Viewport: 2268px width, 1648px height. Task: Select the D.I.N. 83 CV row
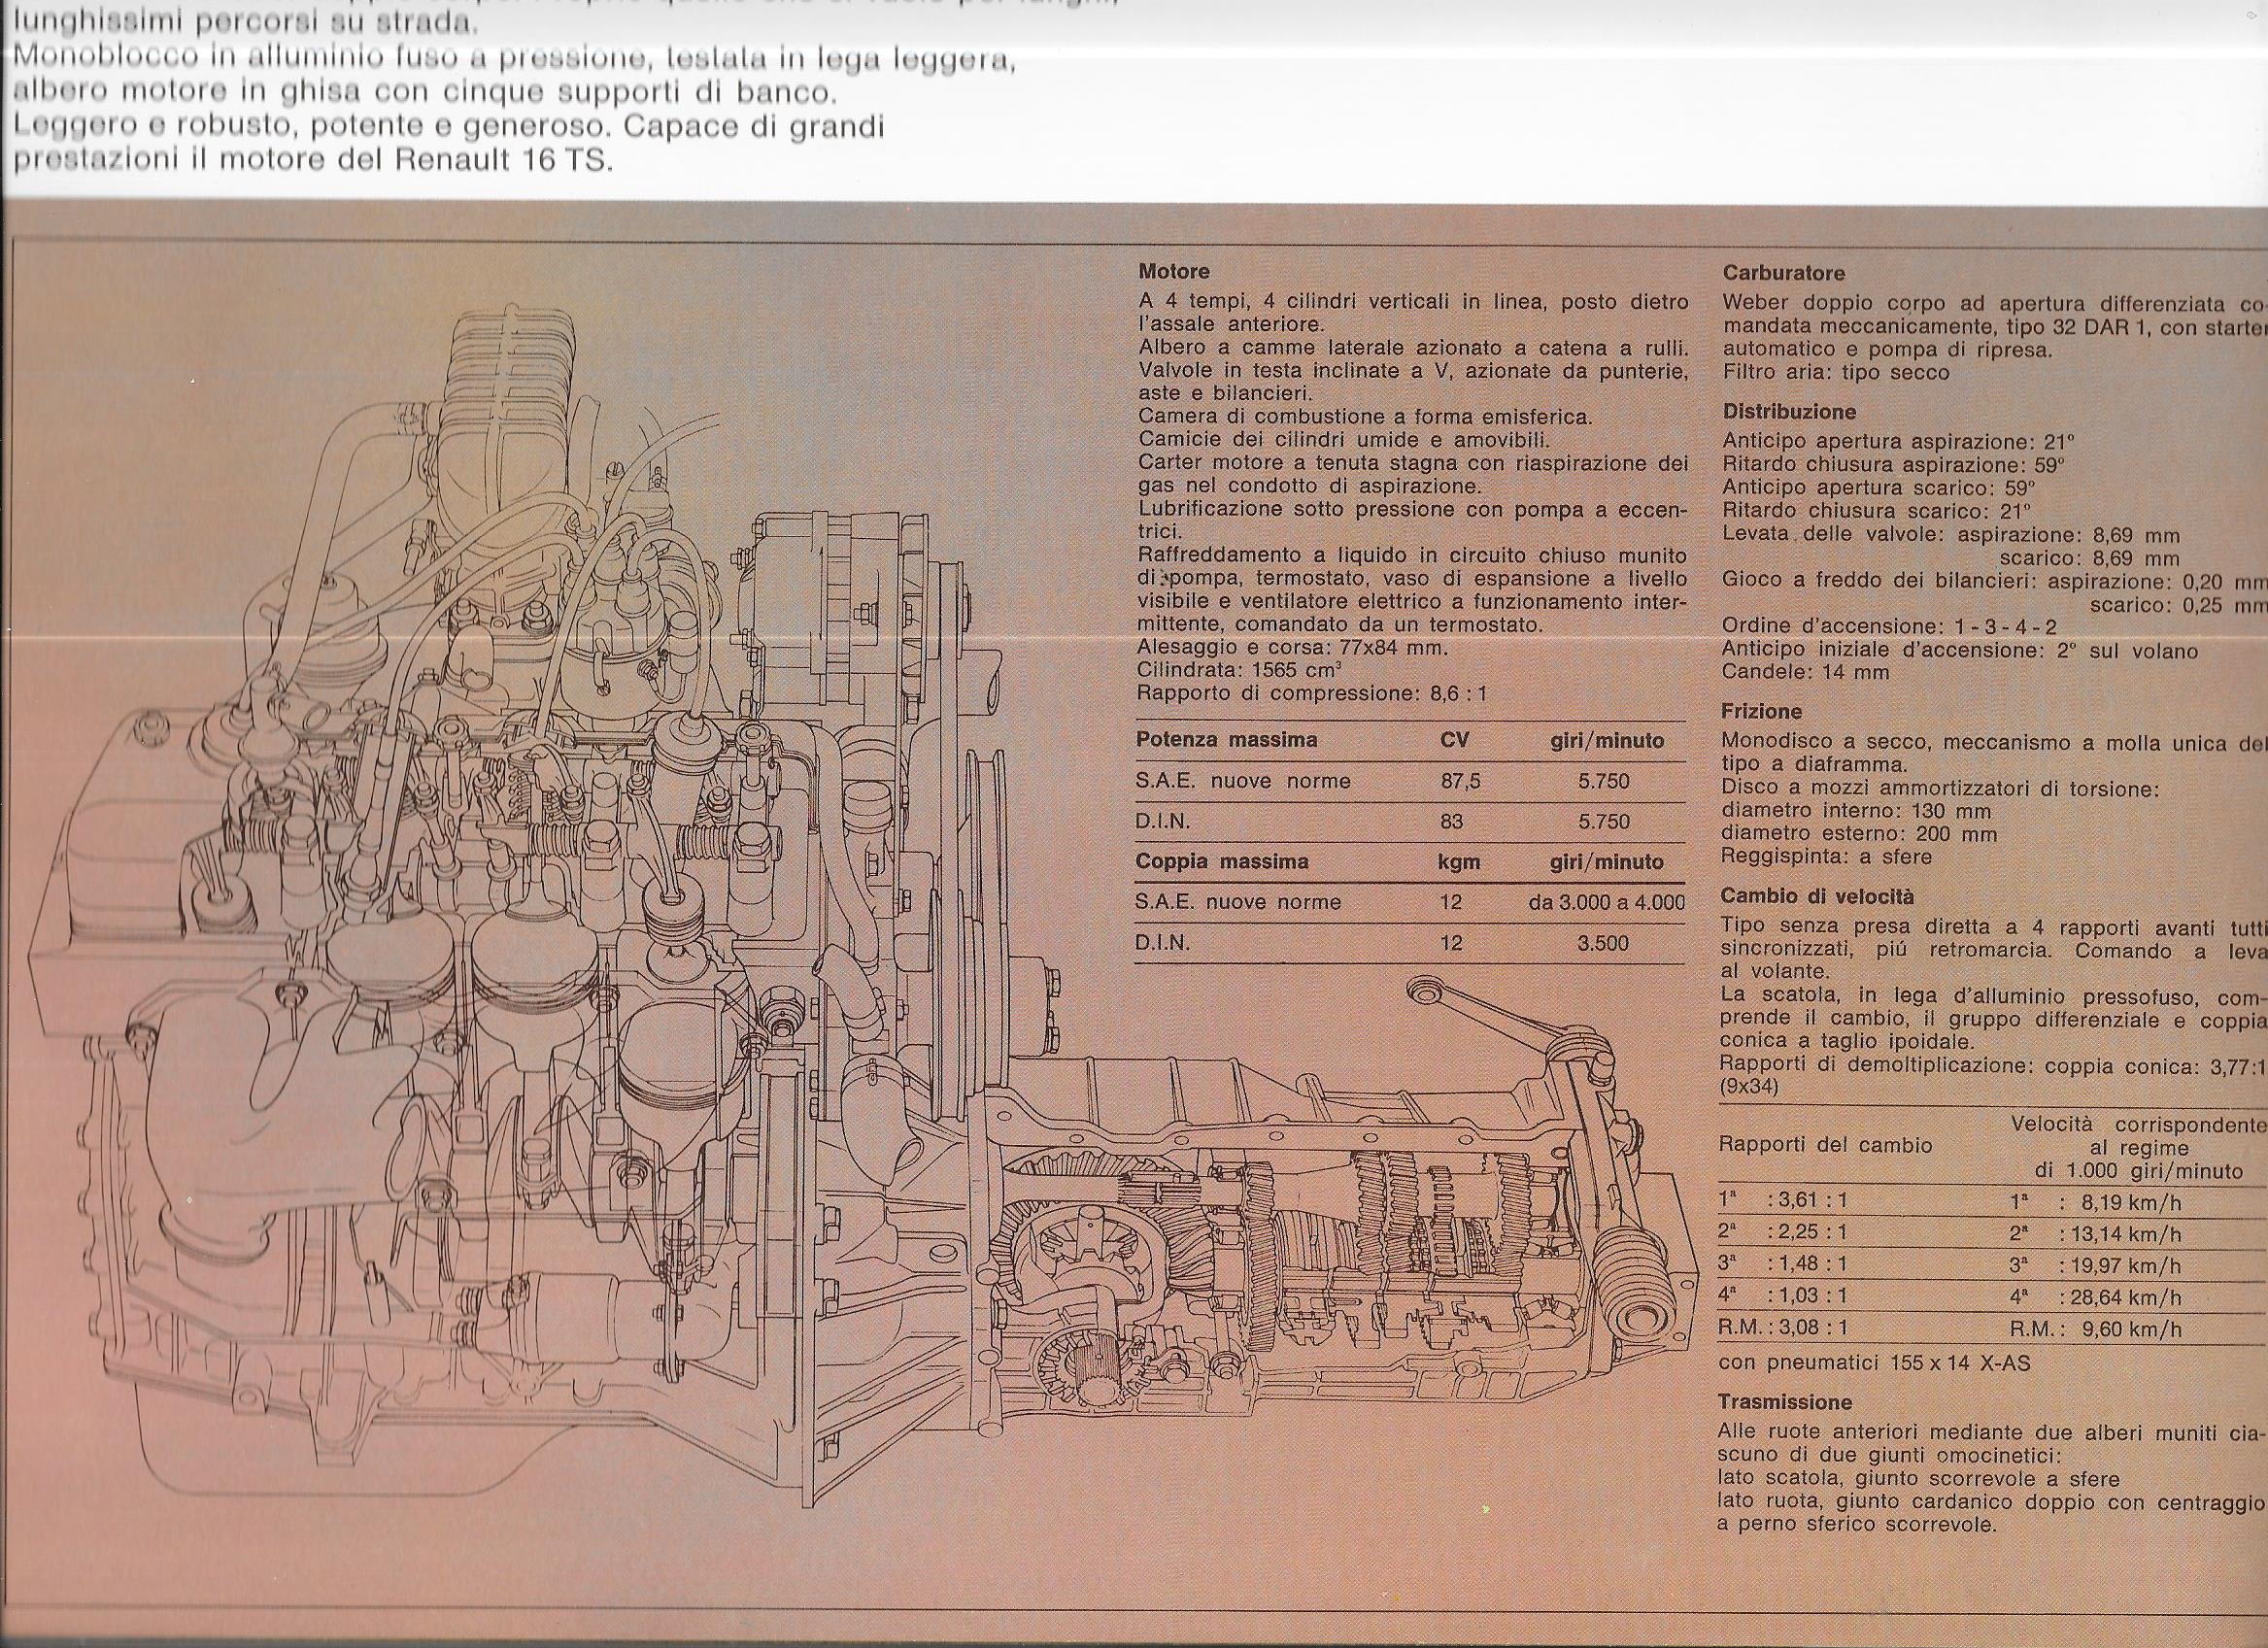click(1411, 822)
